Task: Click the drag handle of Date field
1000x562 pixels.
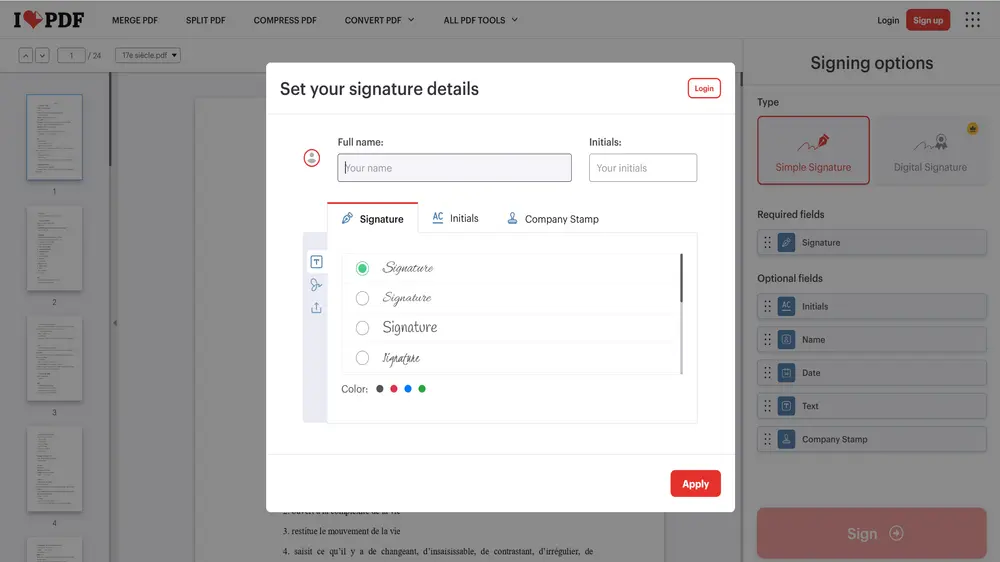Action: pyautogui.click(x=767, y=373)
